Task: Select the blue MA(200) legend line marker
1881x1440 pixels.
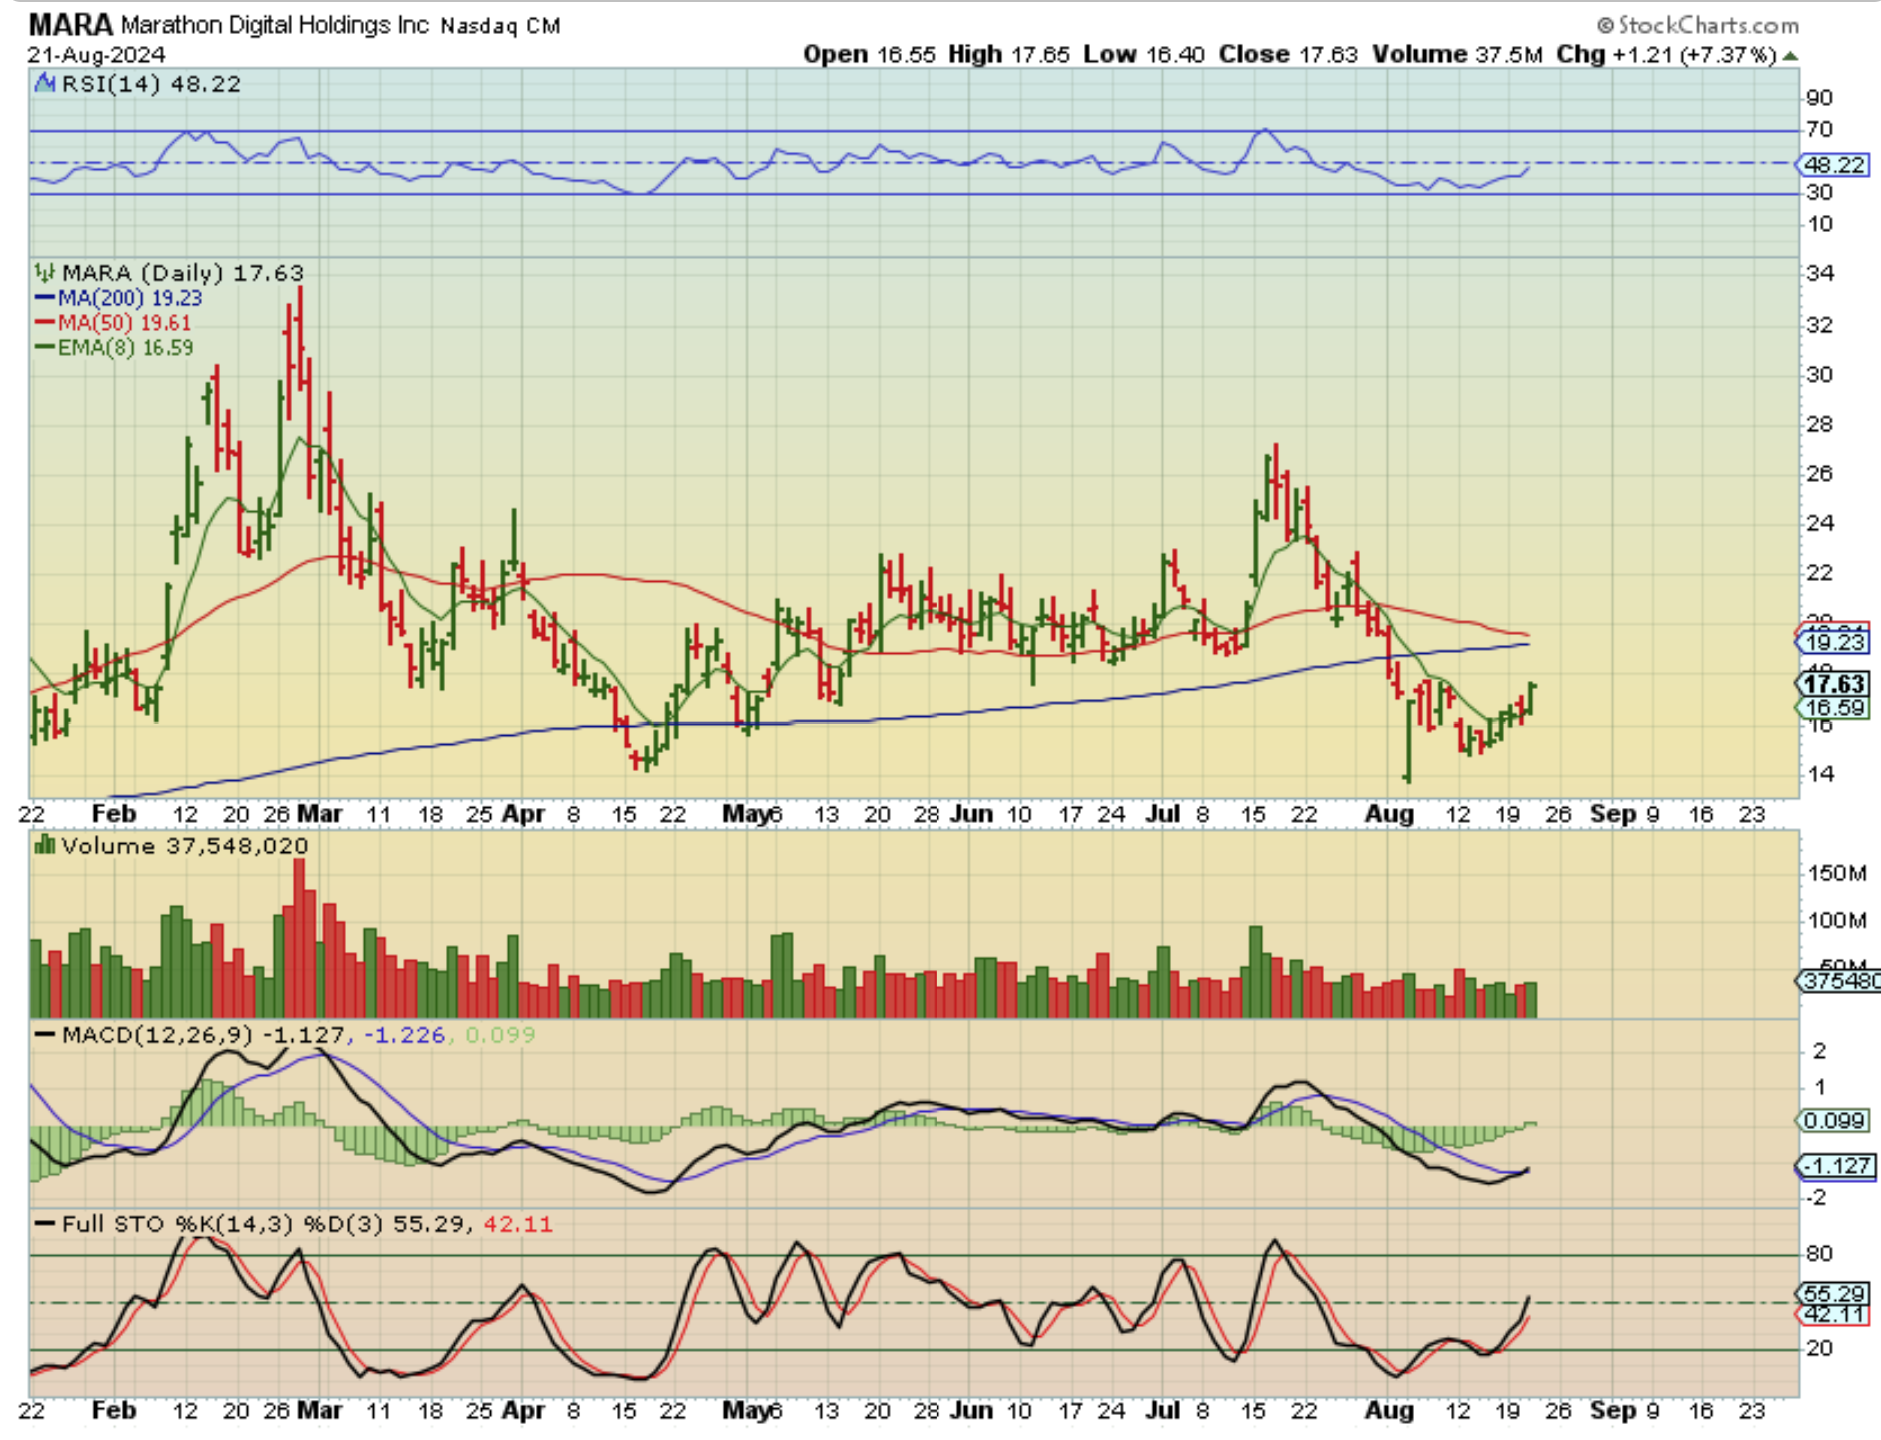Action: click(x=45, y=298)
